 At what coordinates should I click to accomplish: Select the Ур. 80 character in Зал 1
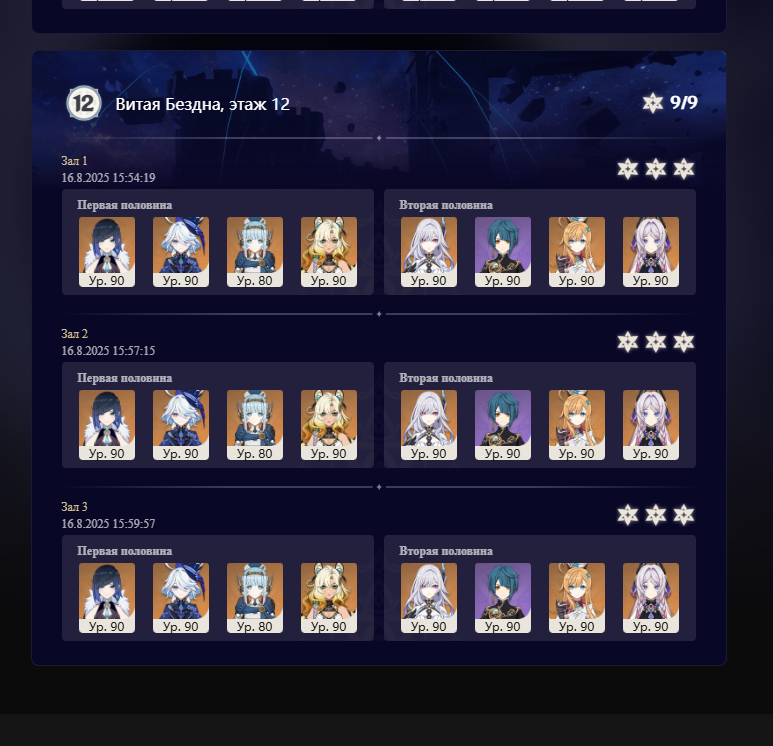pyautogui.click(x=255, y=252)
